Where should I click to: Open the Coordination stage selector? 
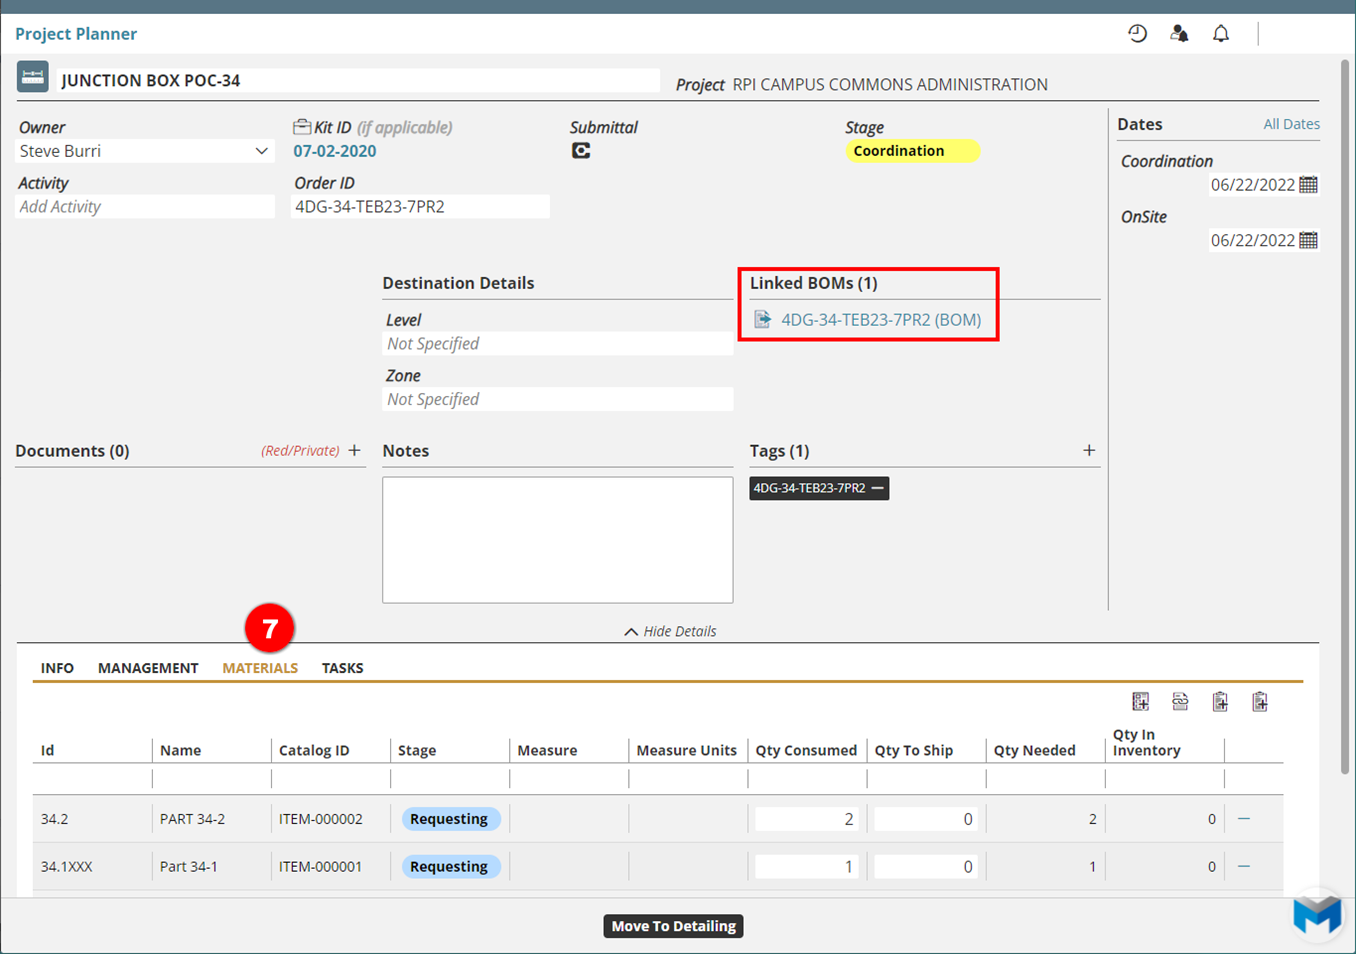point(911,151)
